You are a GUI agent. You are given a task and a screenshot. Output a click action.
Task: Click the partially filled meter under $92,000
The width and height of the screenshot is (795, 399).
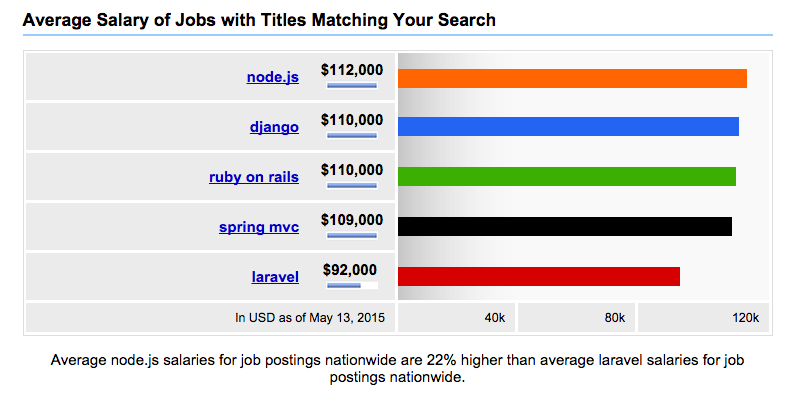pyautogui.click(x=352, y=285)
